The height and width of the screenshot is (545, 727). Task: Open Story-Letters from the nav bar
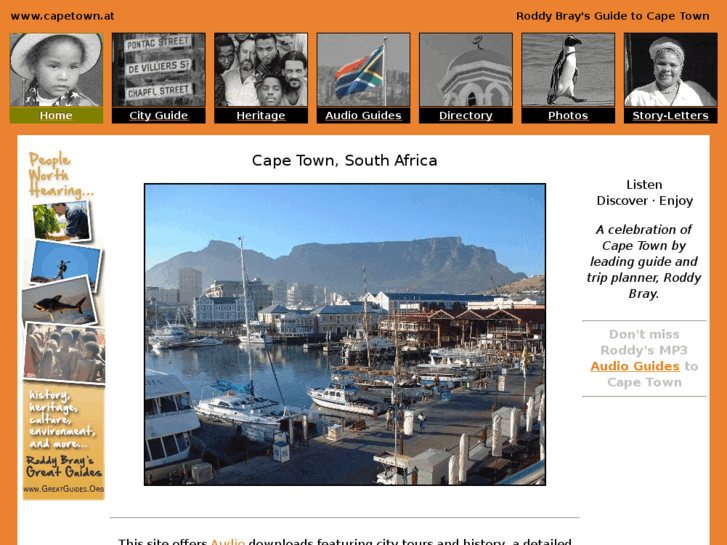pyautogui.click(x=671, y=115)
